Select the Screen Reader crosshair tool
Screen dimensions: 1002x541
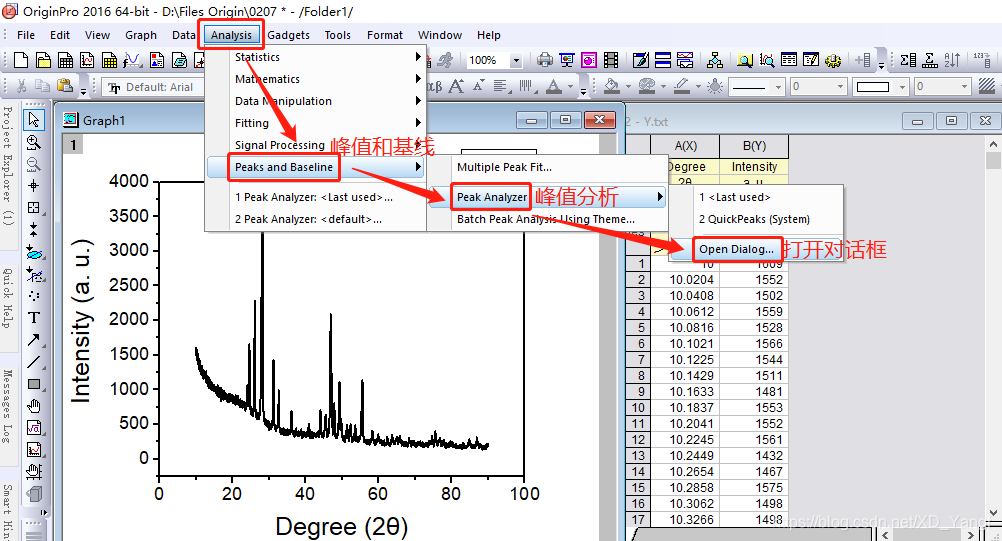[34, 186]
